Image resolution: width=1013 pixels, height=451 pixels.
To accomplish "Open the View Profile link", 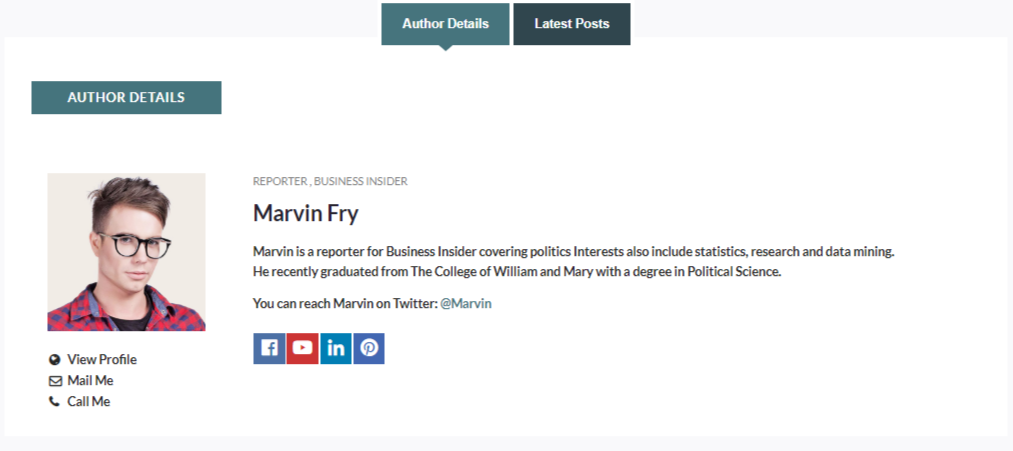I will pyautogui.click(x=102, y=360).
